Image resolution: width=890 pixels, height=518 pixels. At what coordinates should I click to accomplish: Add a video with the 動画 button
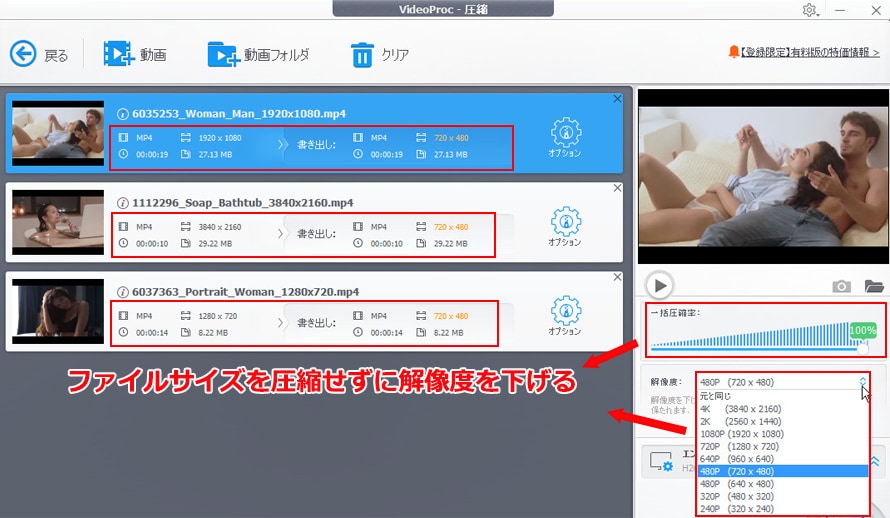coord(135,54)
